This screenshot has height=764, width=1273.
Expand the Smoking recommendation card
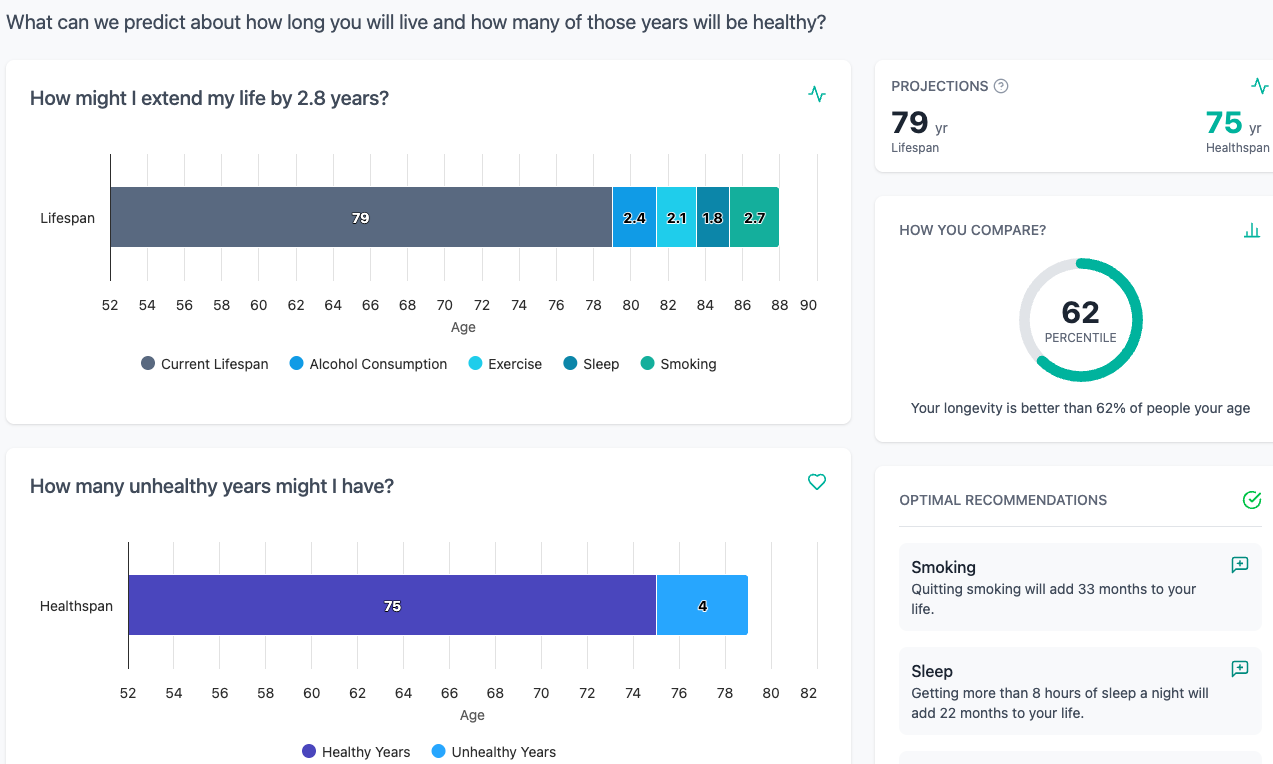[1080, 587]
